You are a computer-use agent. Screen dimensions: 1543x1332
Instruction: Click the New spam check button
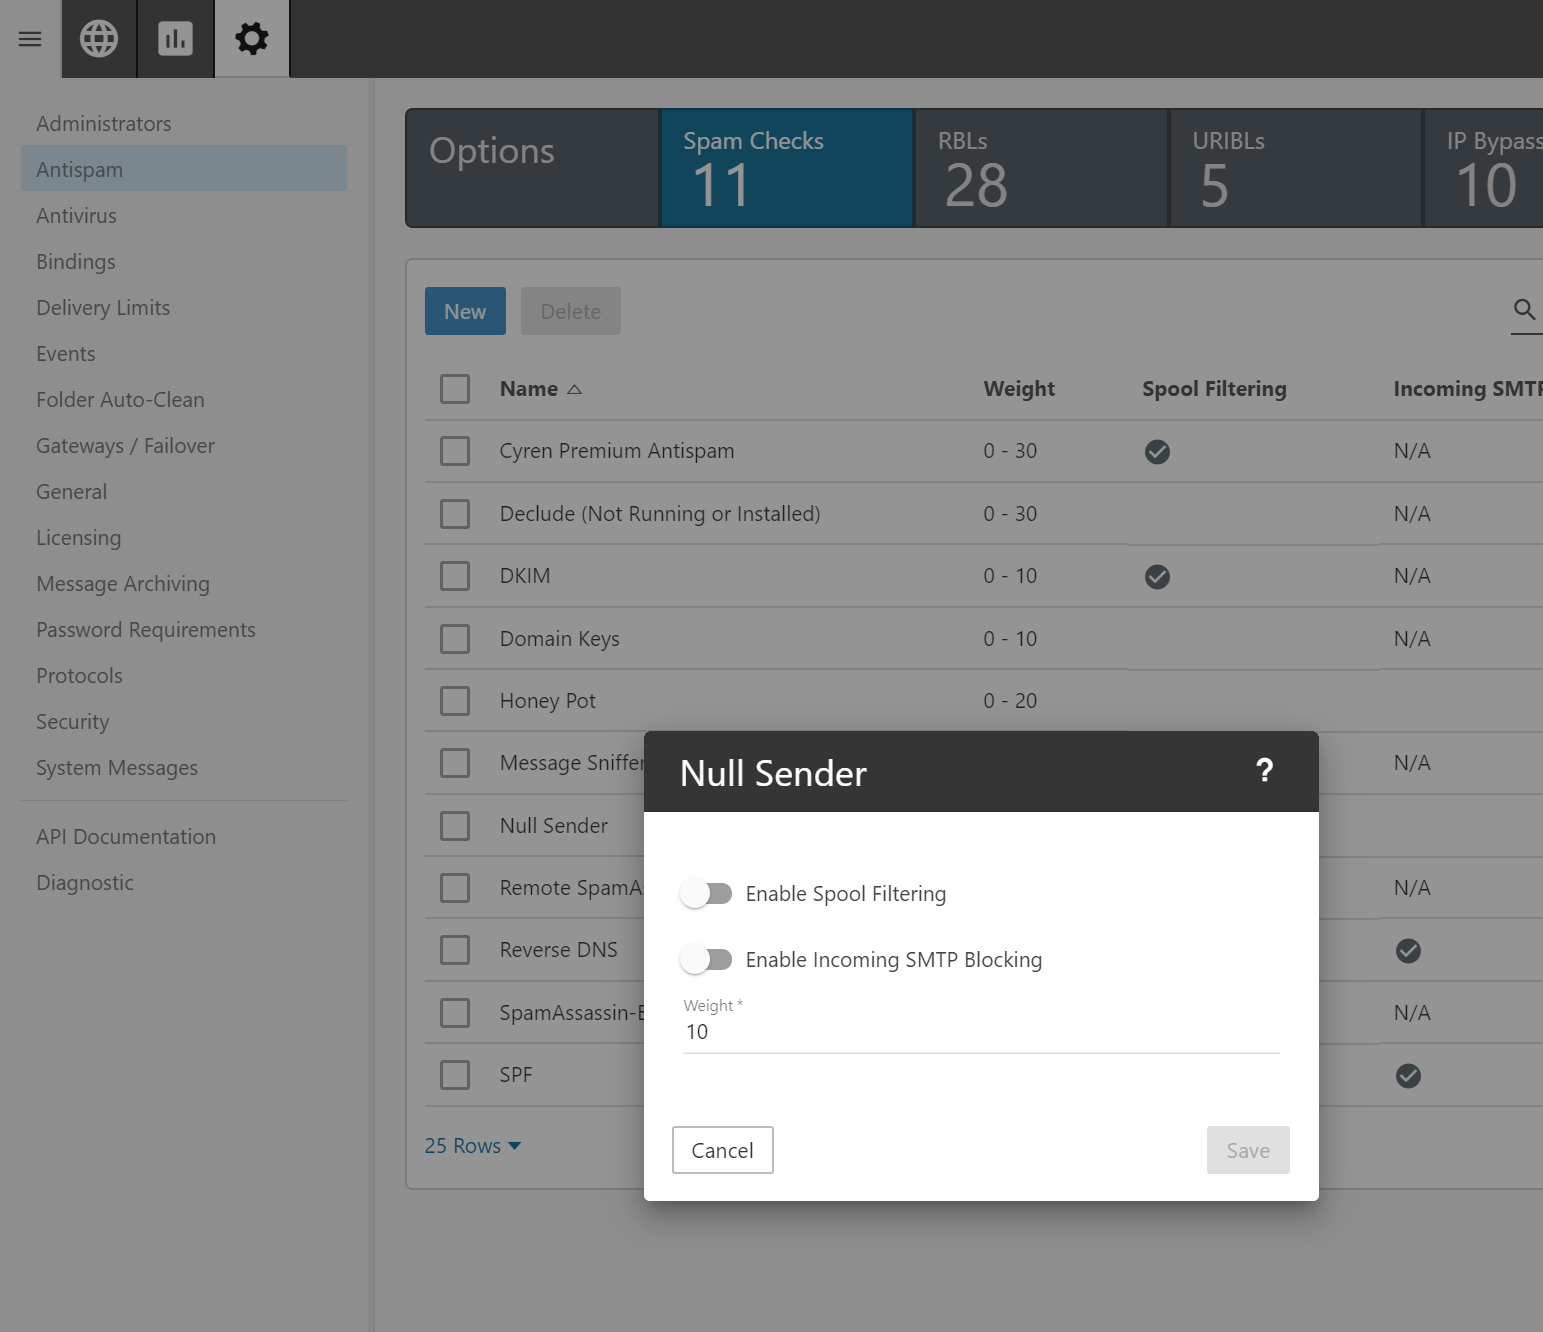tap(465, 311)
